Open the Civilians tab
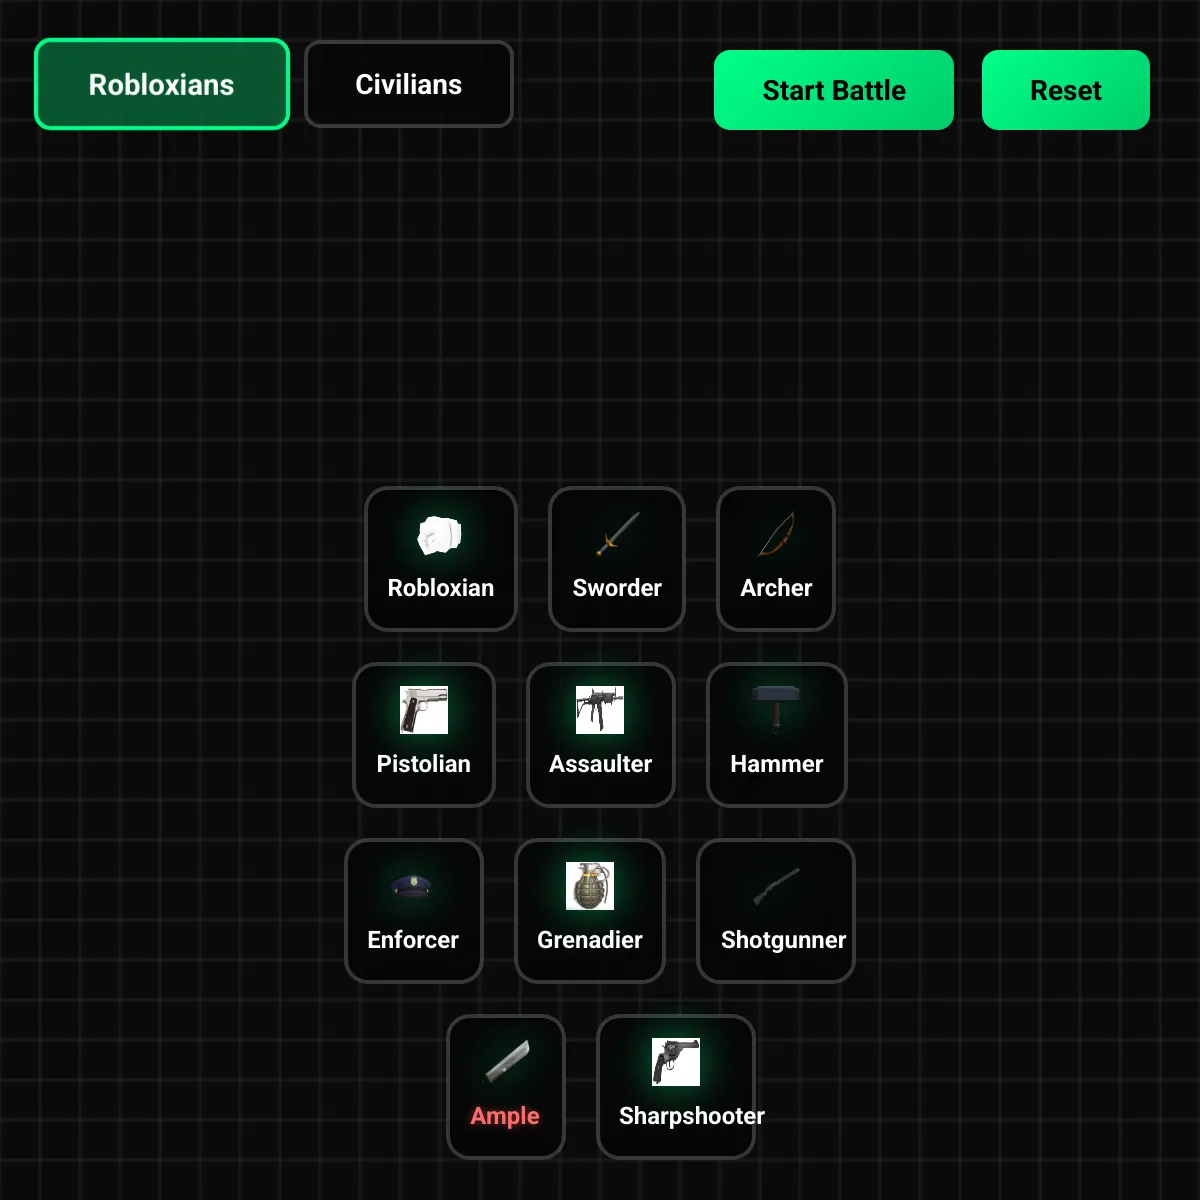The width and height of the screenshot is (1200, 1200). pyautogui.click(x=409, y=84)
